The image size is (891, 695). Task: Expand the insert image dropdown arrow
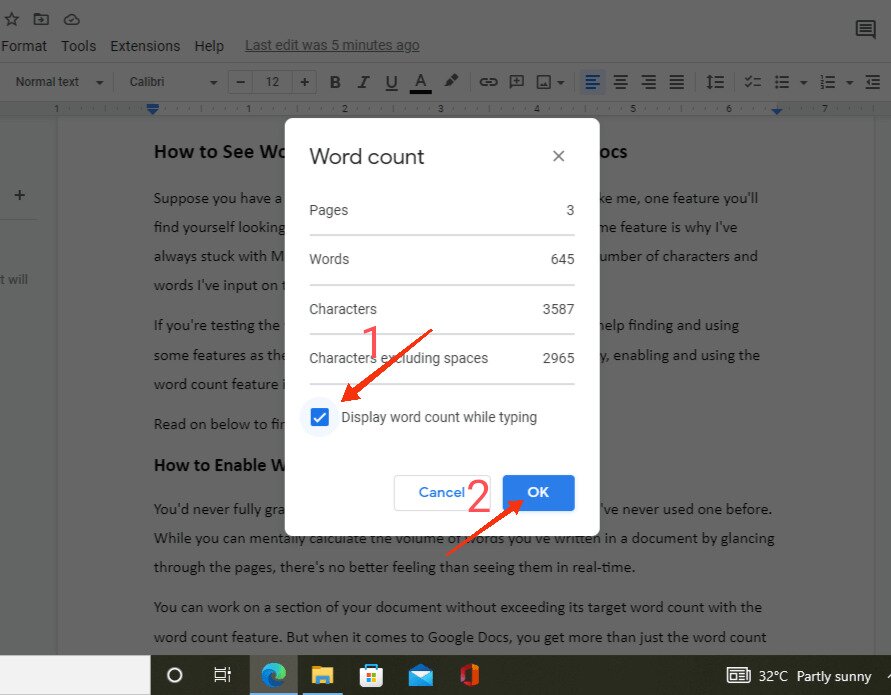[561, 83]
